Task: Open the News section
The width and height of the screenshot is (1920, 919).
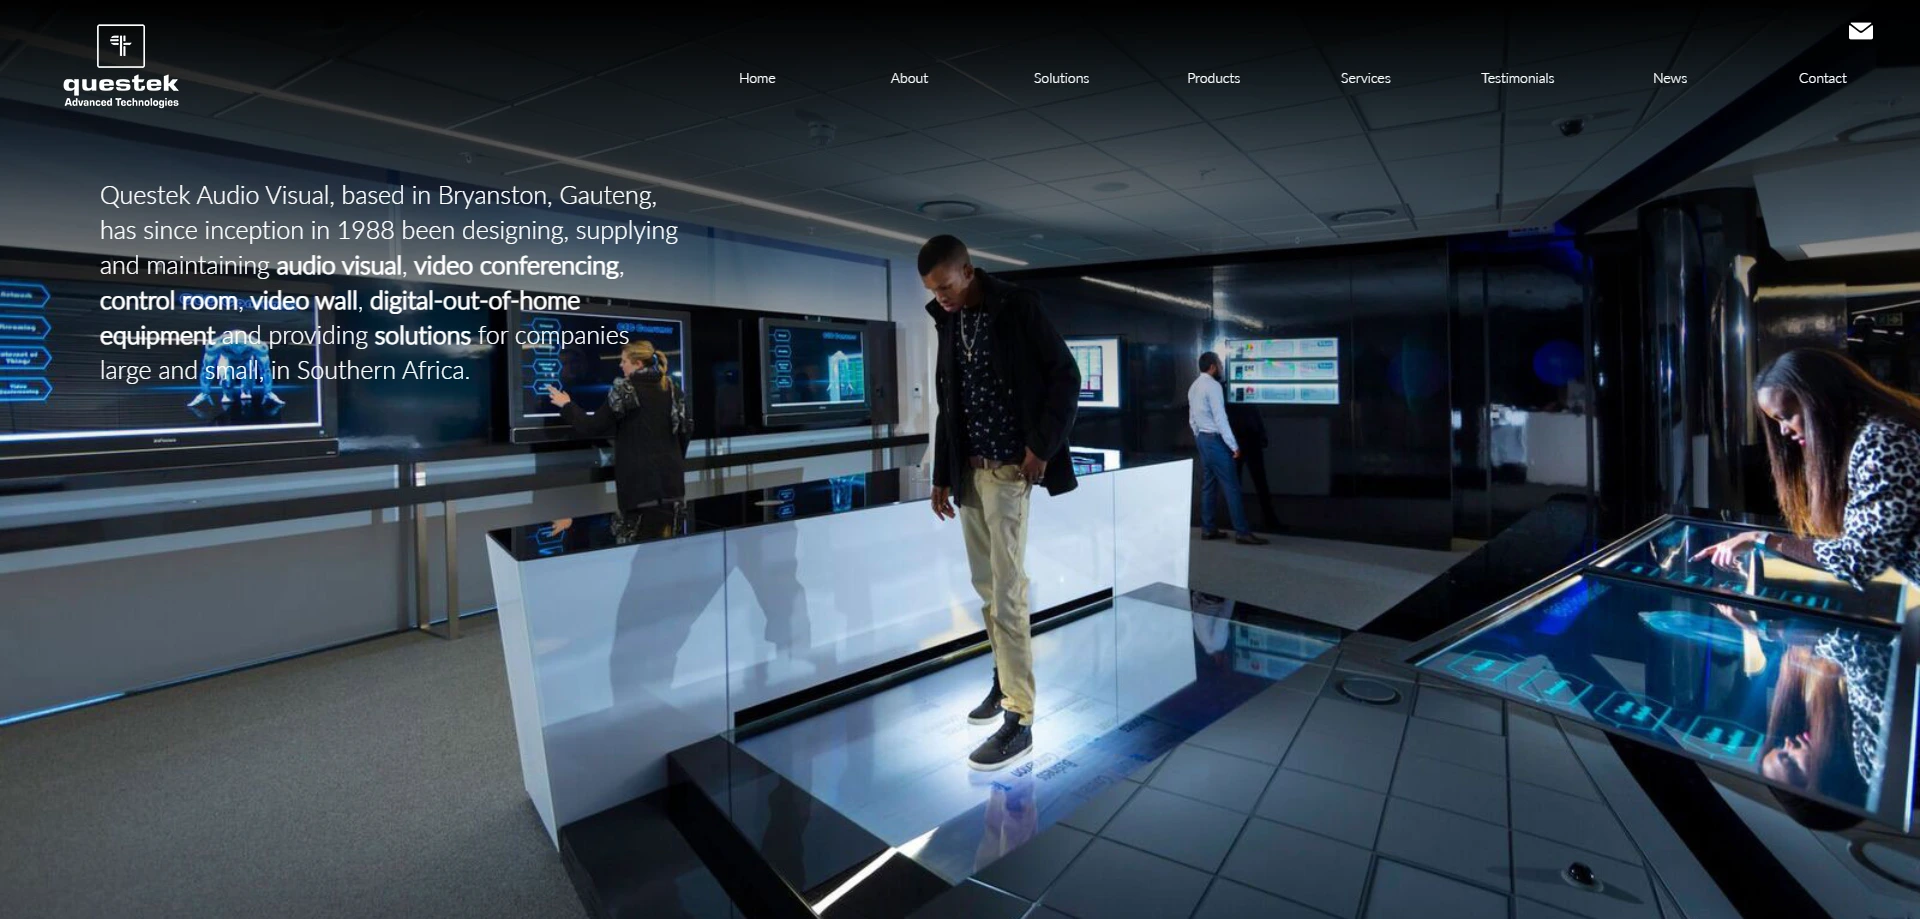Action: tap(1669, 78)
